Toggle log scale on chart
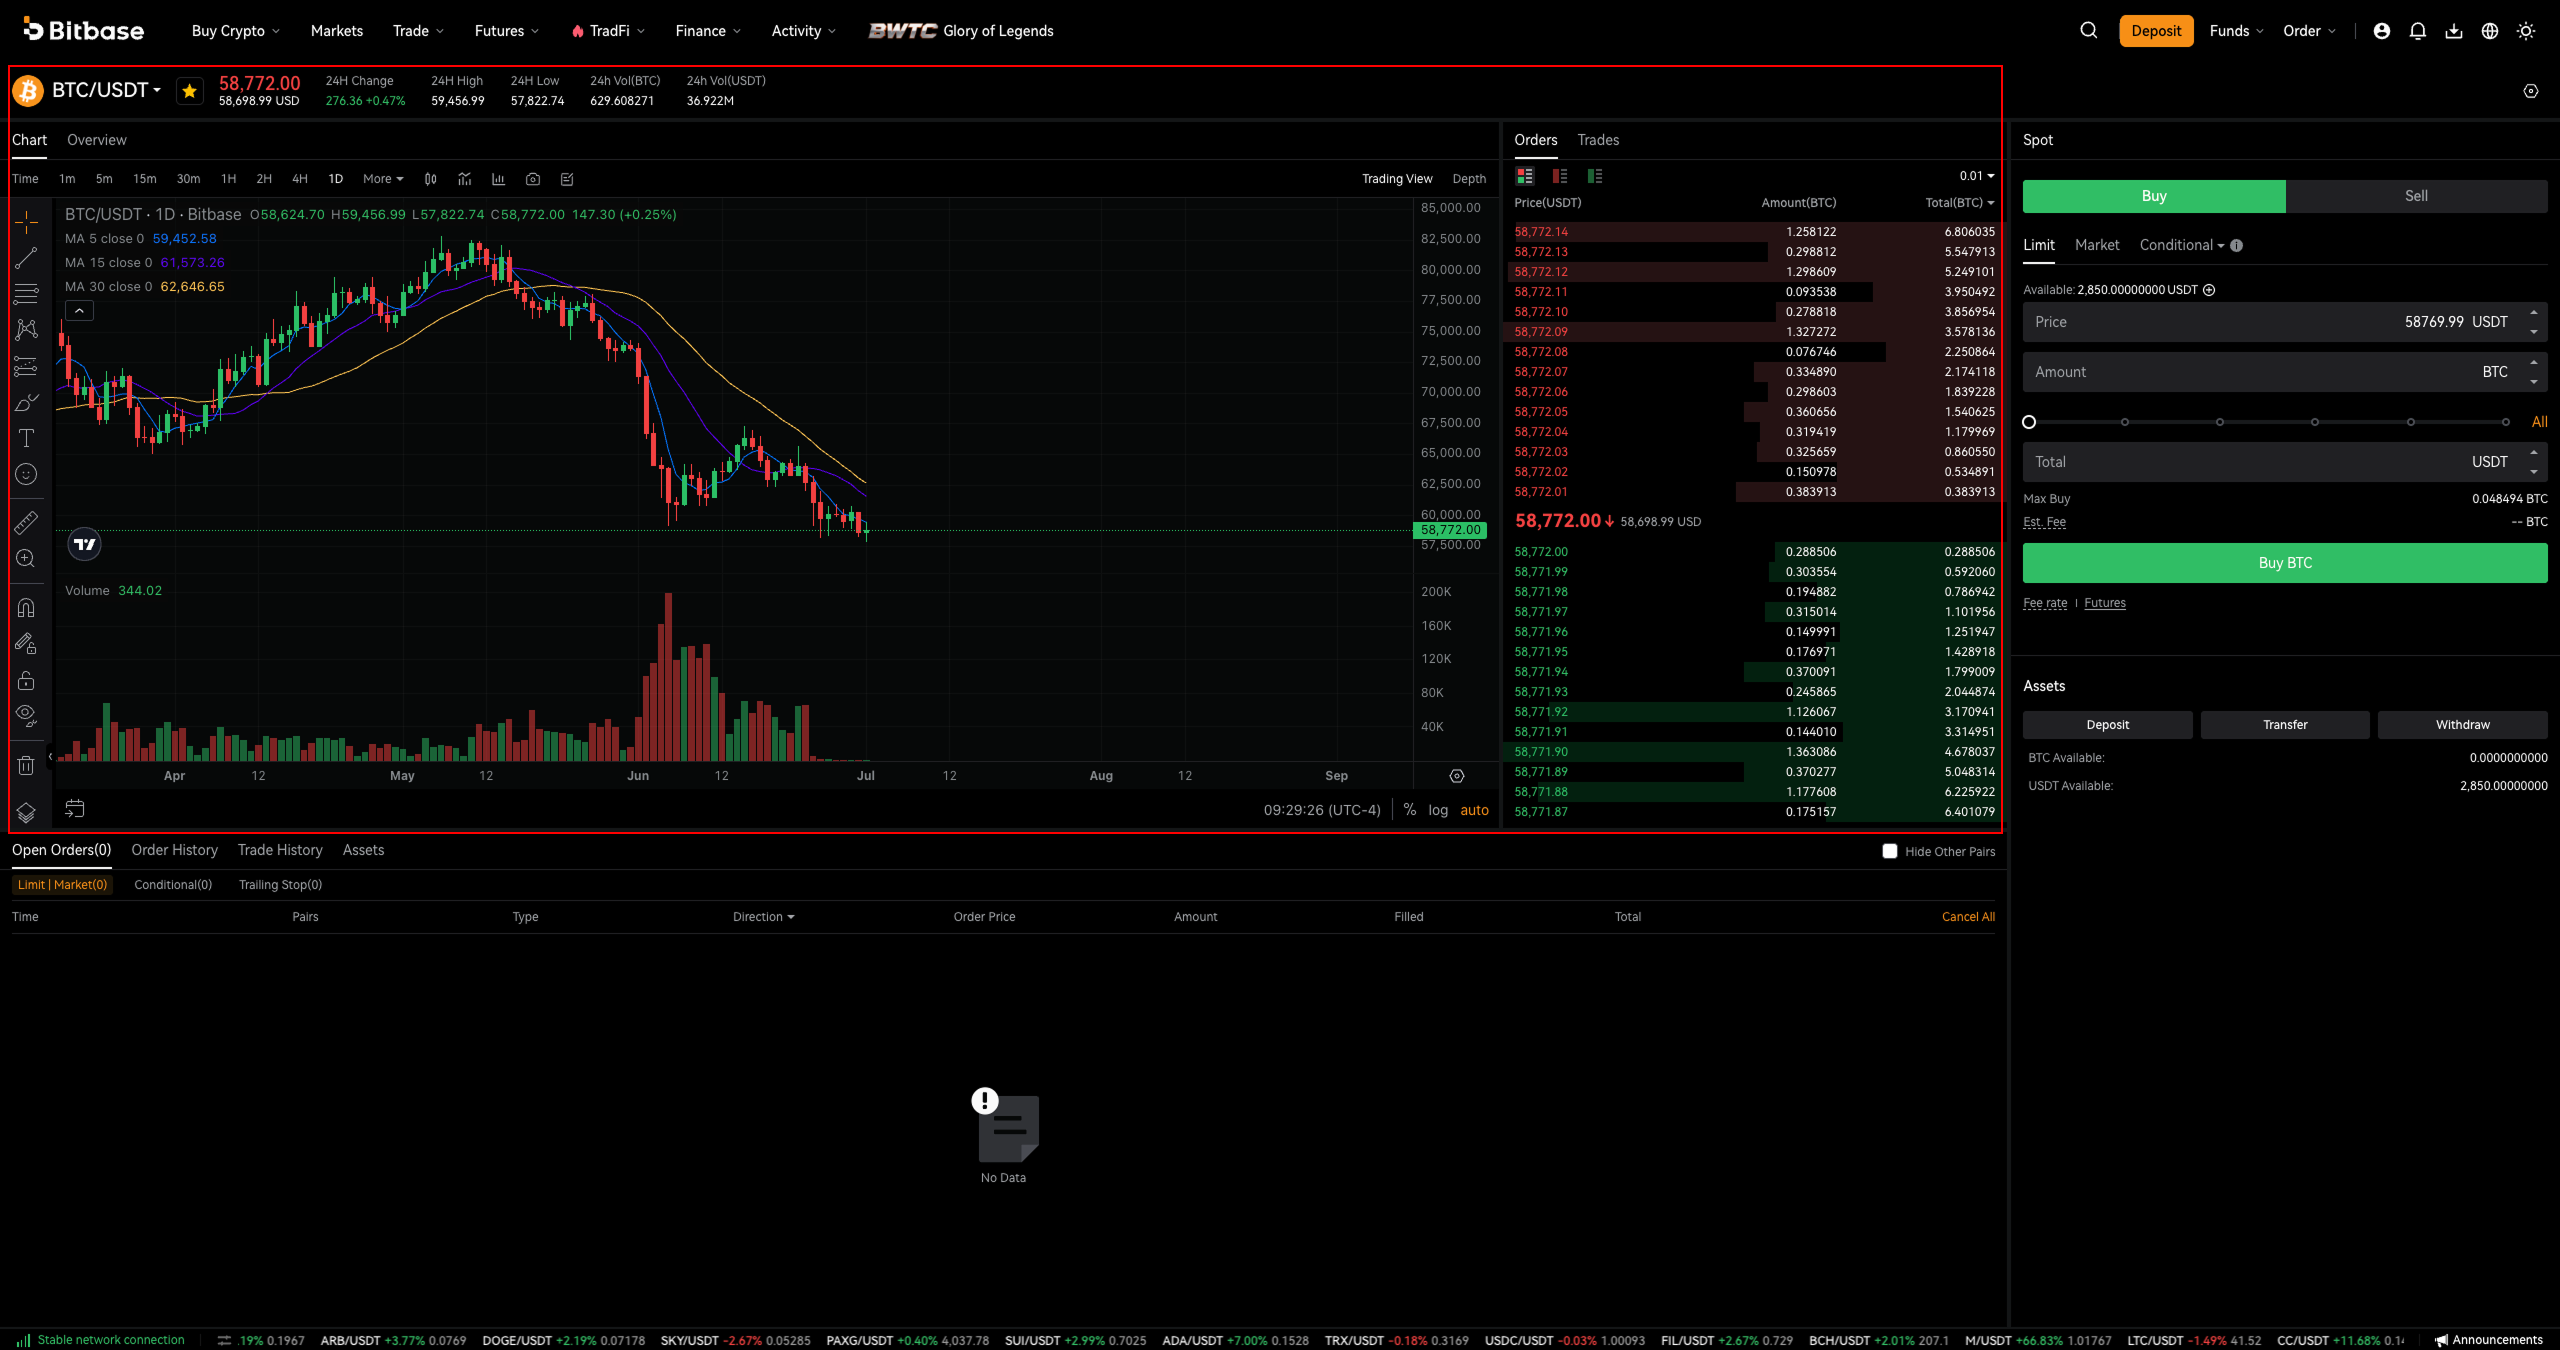Image resolution: width=2560 pixels, height=1350 pixels. [x=1438, y=810]
